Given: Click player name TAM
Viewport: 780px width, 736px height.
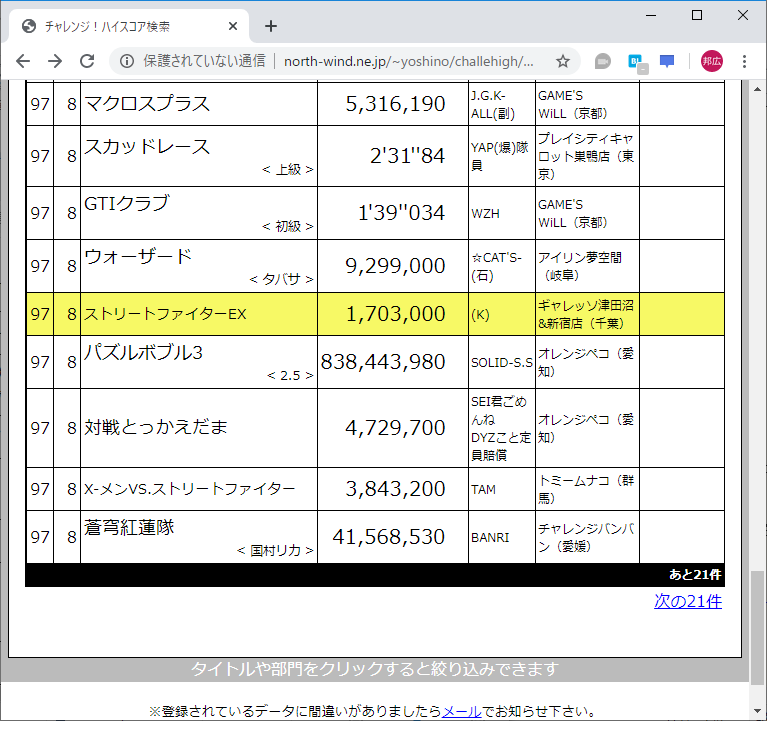Looking at the screenshot, I should pyautogui.click(x=484, y=490).
